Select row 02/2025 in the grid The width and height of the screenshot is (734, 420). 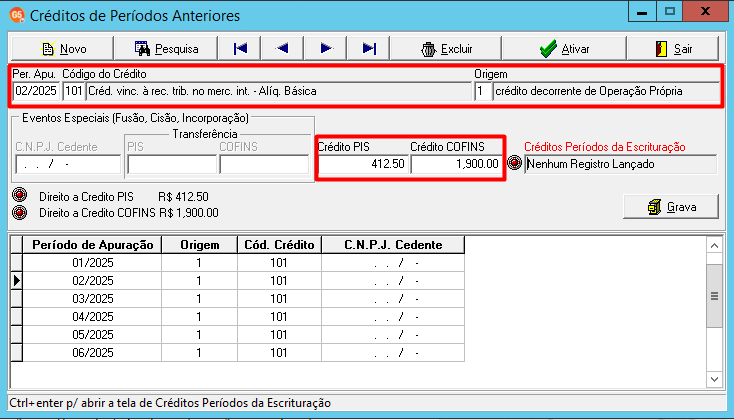[x=243, y=280]
